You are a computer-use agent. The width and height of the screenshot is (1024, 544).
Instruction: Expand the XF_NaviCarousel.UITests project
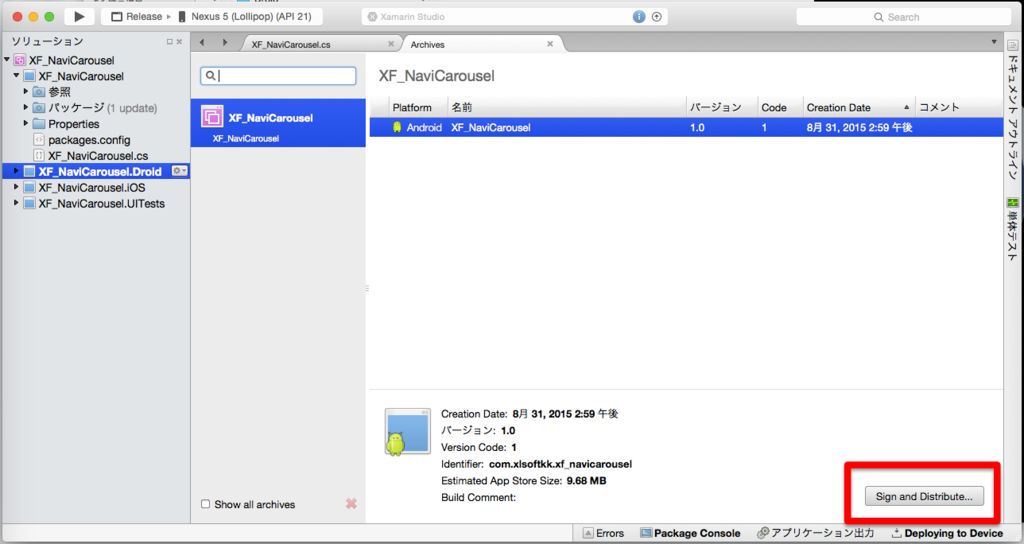16,203
